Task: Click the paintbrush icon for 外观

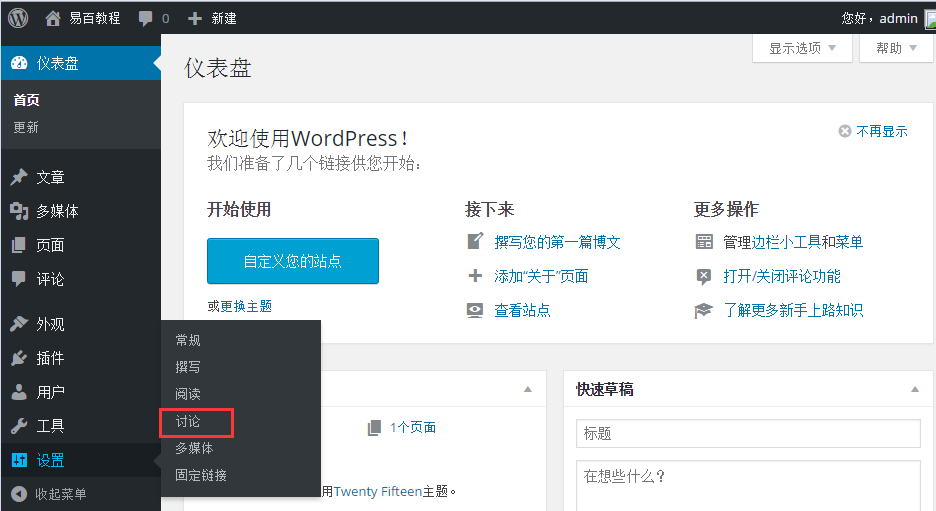Action: click(19, 324)
